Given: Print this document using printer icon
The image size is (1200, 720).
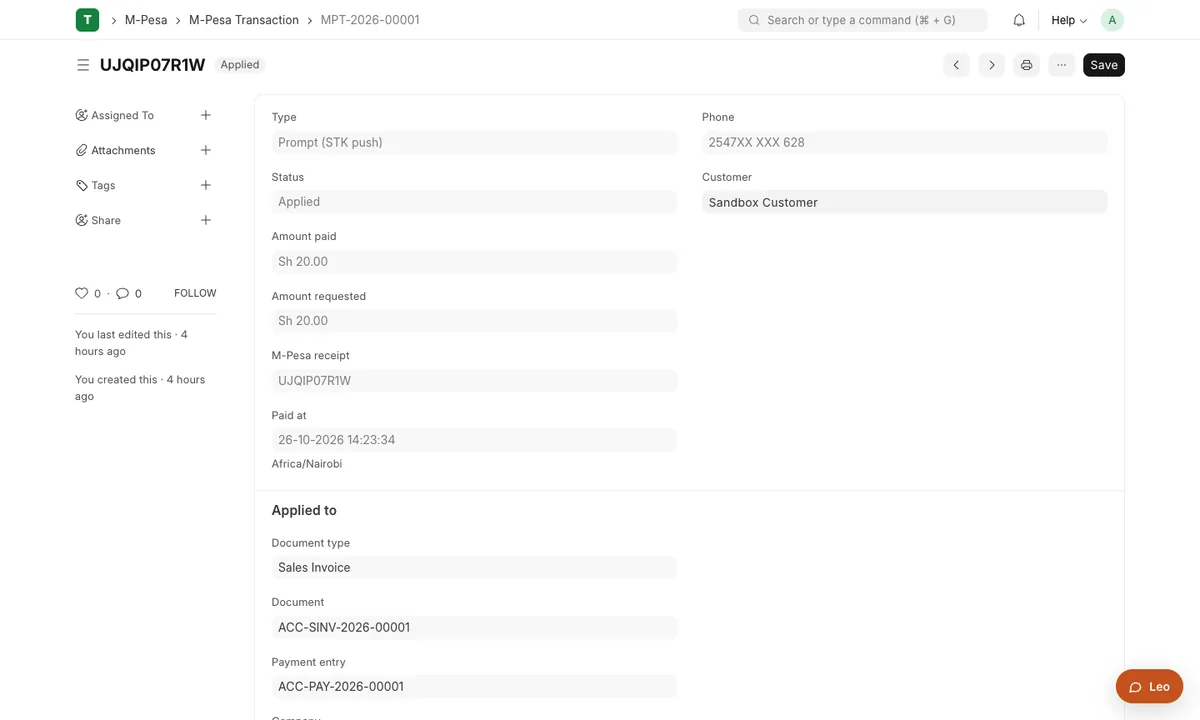Looking at the screenshot, I should tap(1026, 65).
